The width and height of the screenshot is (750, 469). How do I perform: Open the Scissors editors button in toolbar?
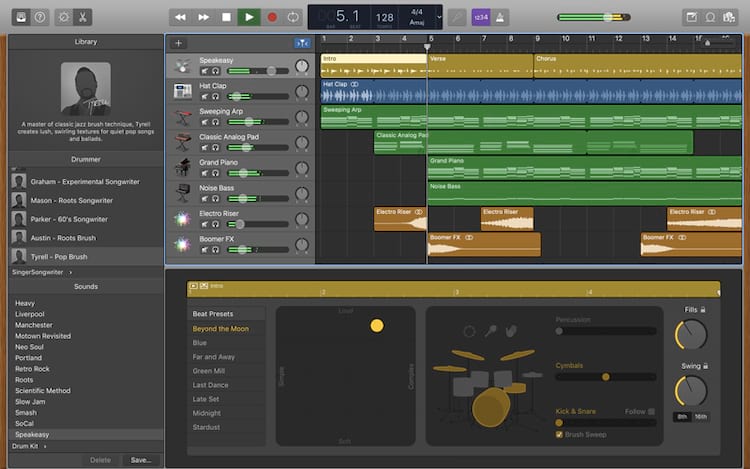click(81, 17)
